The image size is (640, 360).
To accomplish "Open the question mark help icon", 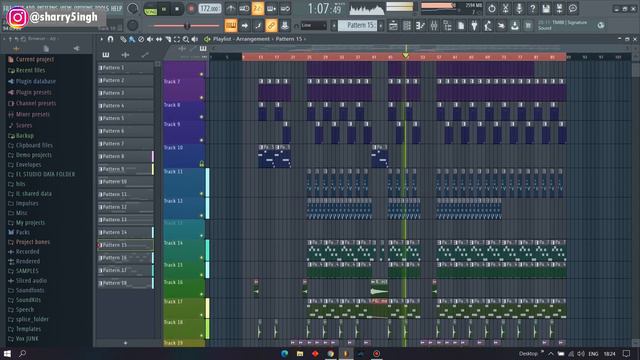I will pyautogui.click(x=532, y=9).
